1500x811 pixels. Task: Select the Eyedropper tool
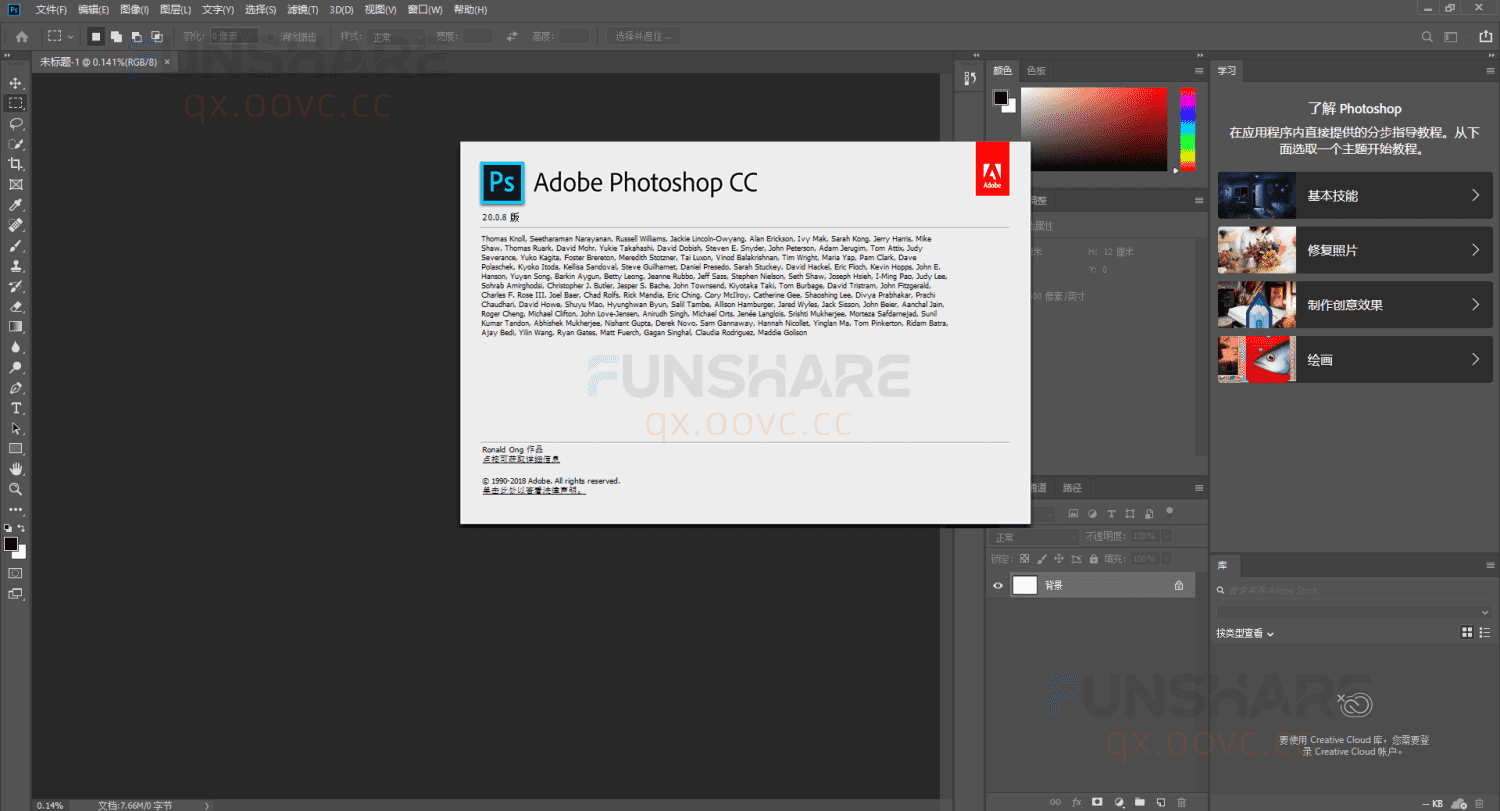[16, 205]
